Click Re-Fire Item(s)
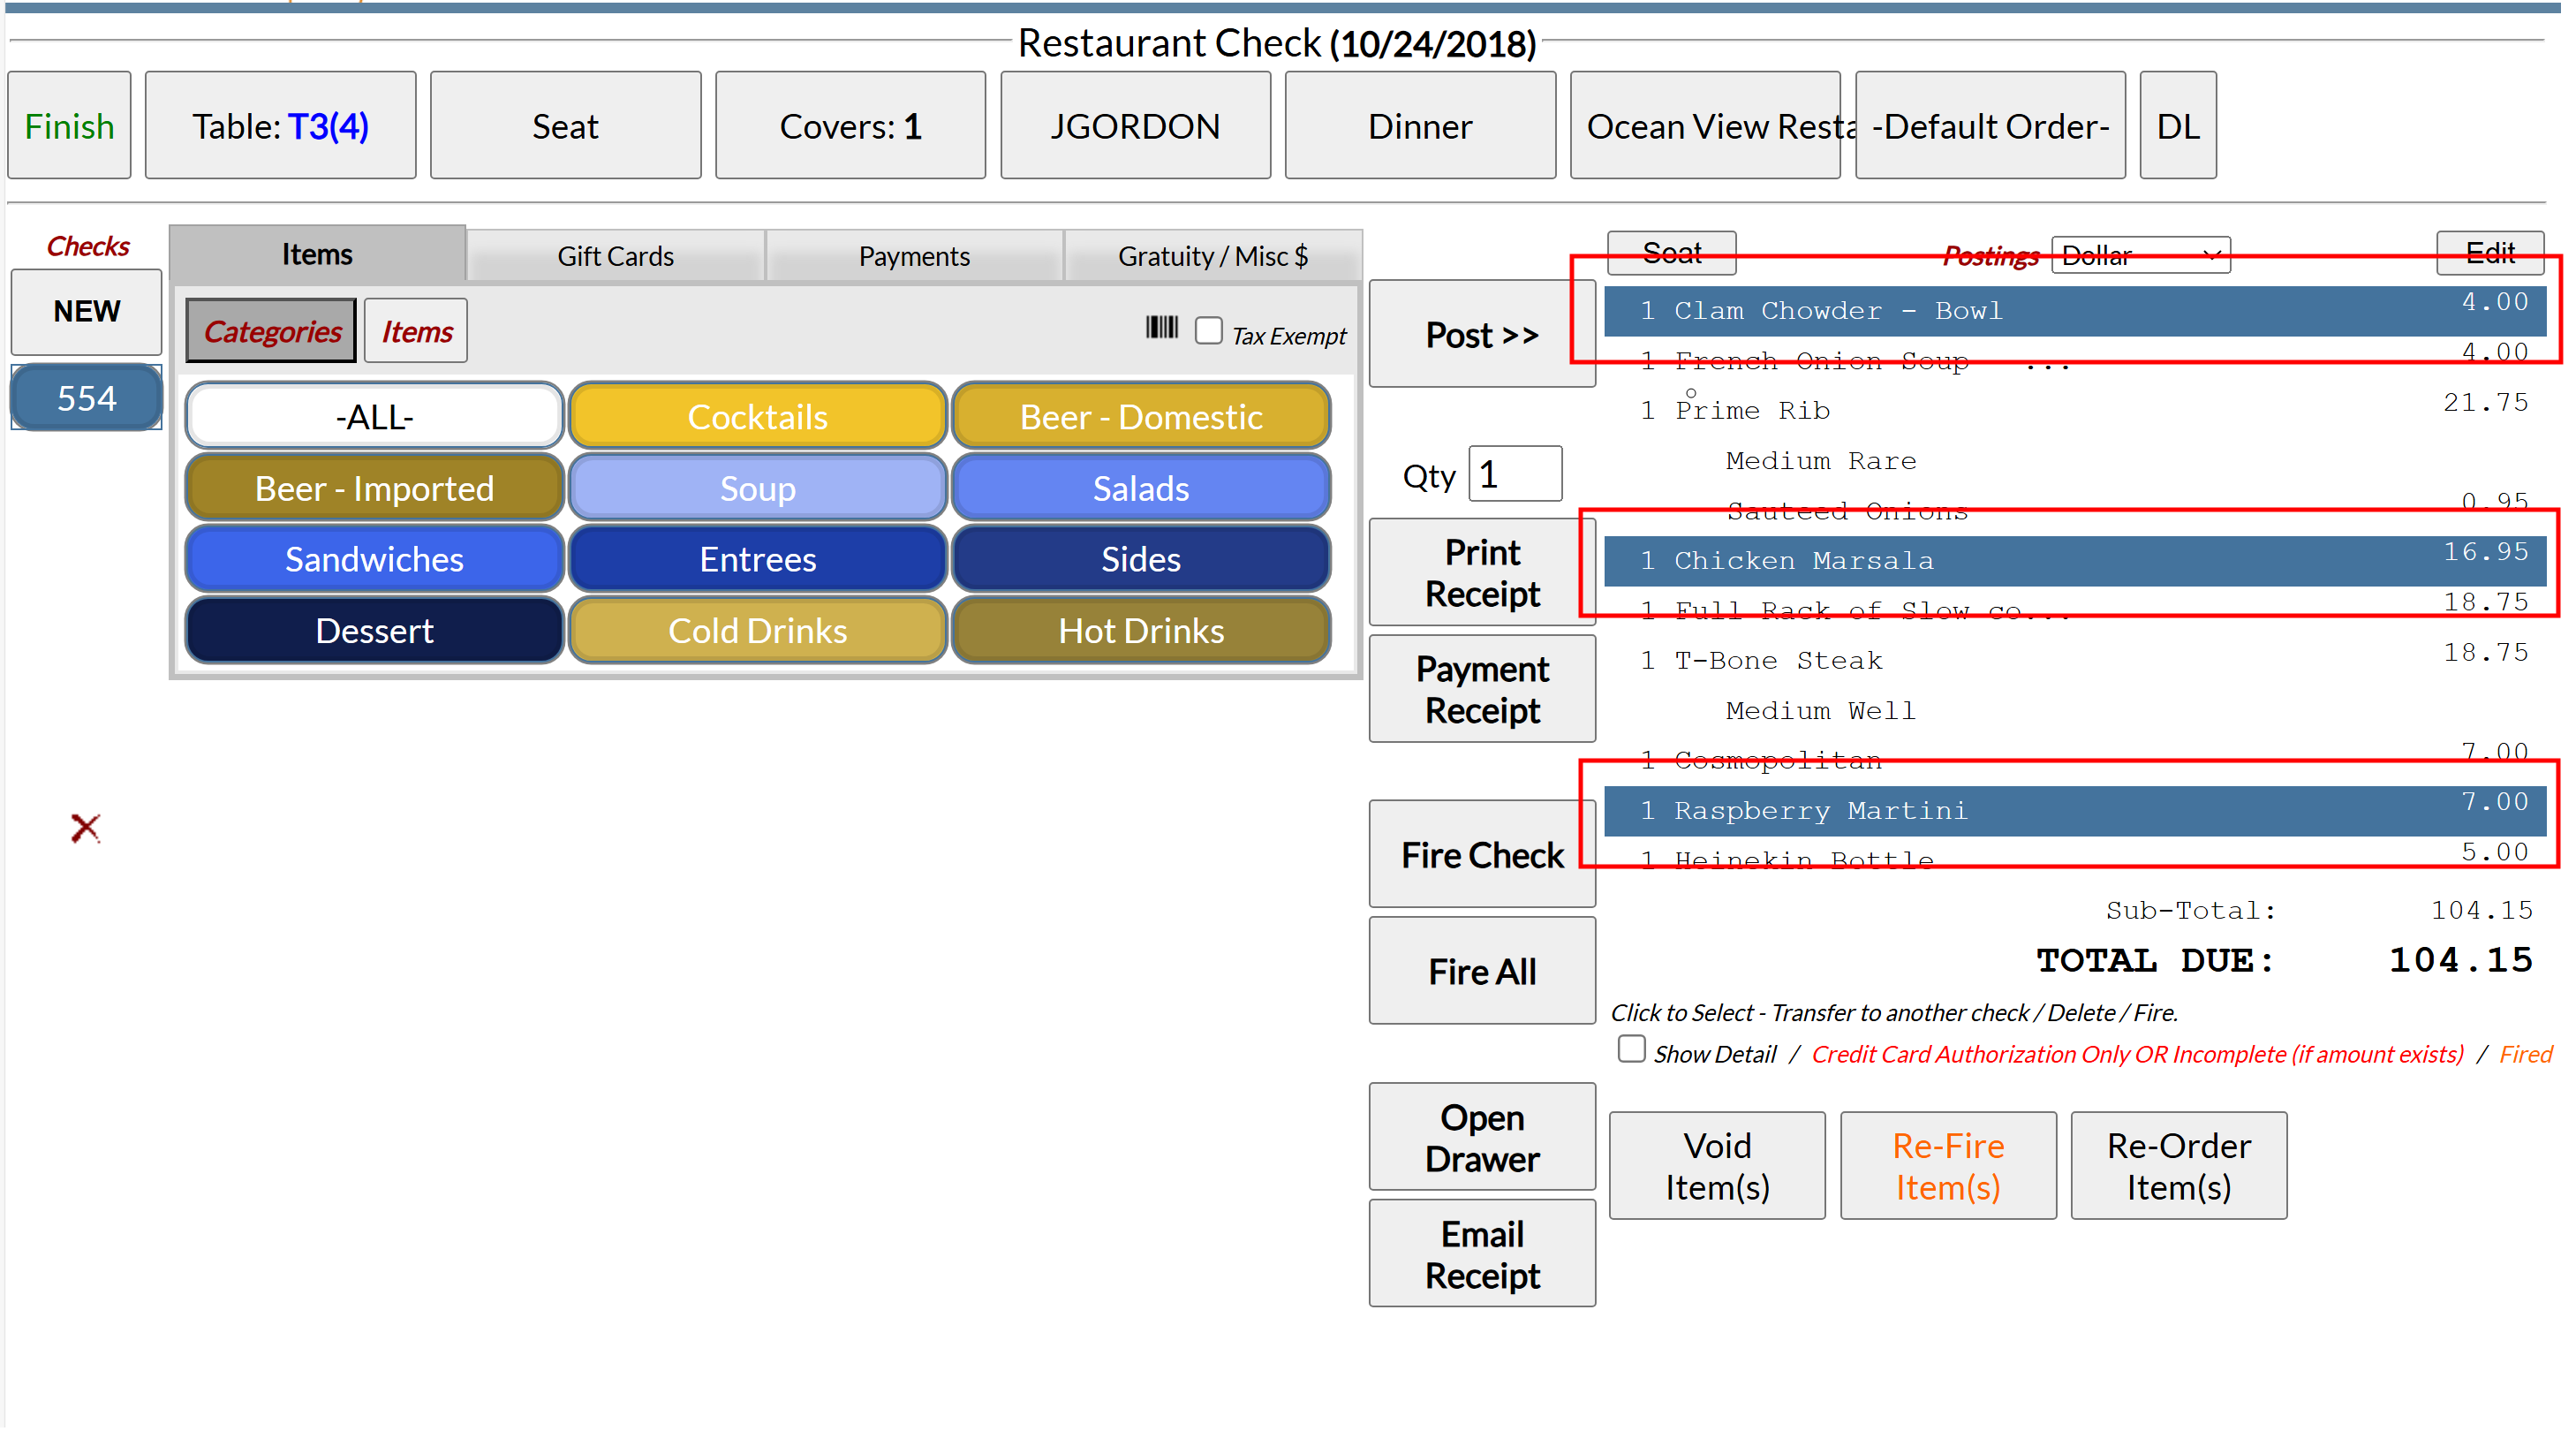The width and height of the screenshot is (2576, 1431). coord(1948,1166)
